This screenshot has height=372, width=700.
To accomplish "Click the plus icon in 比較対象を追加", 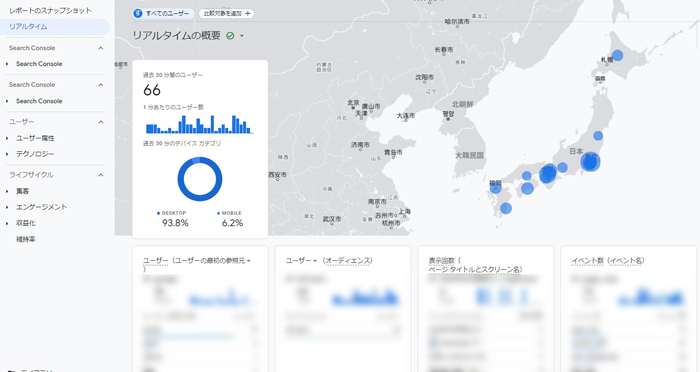I will point(248,13).
